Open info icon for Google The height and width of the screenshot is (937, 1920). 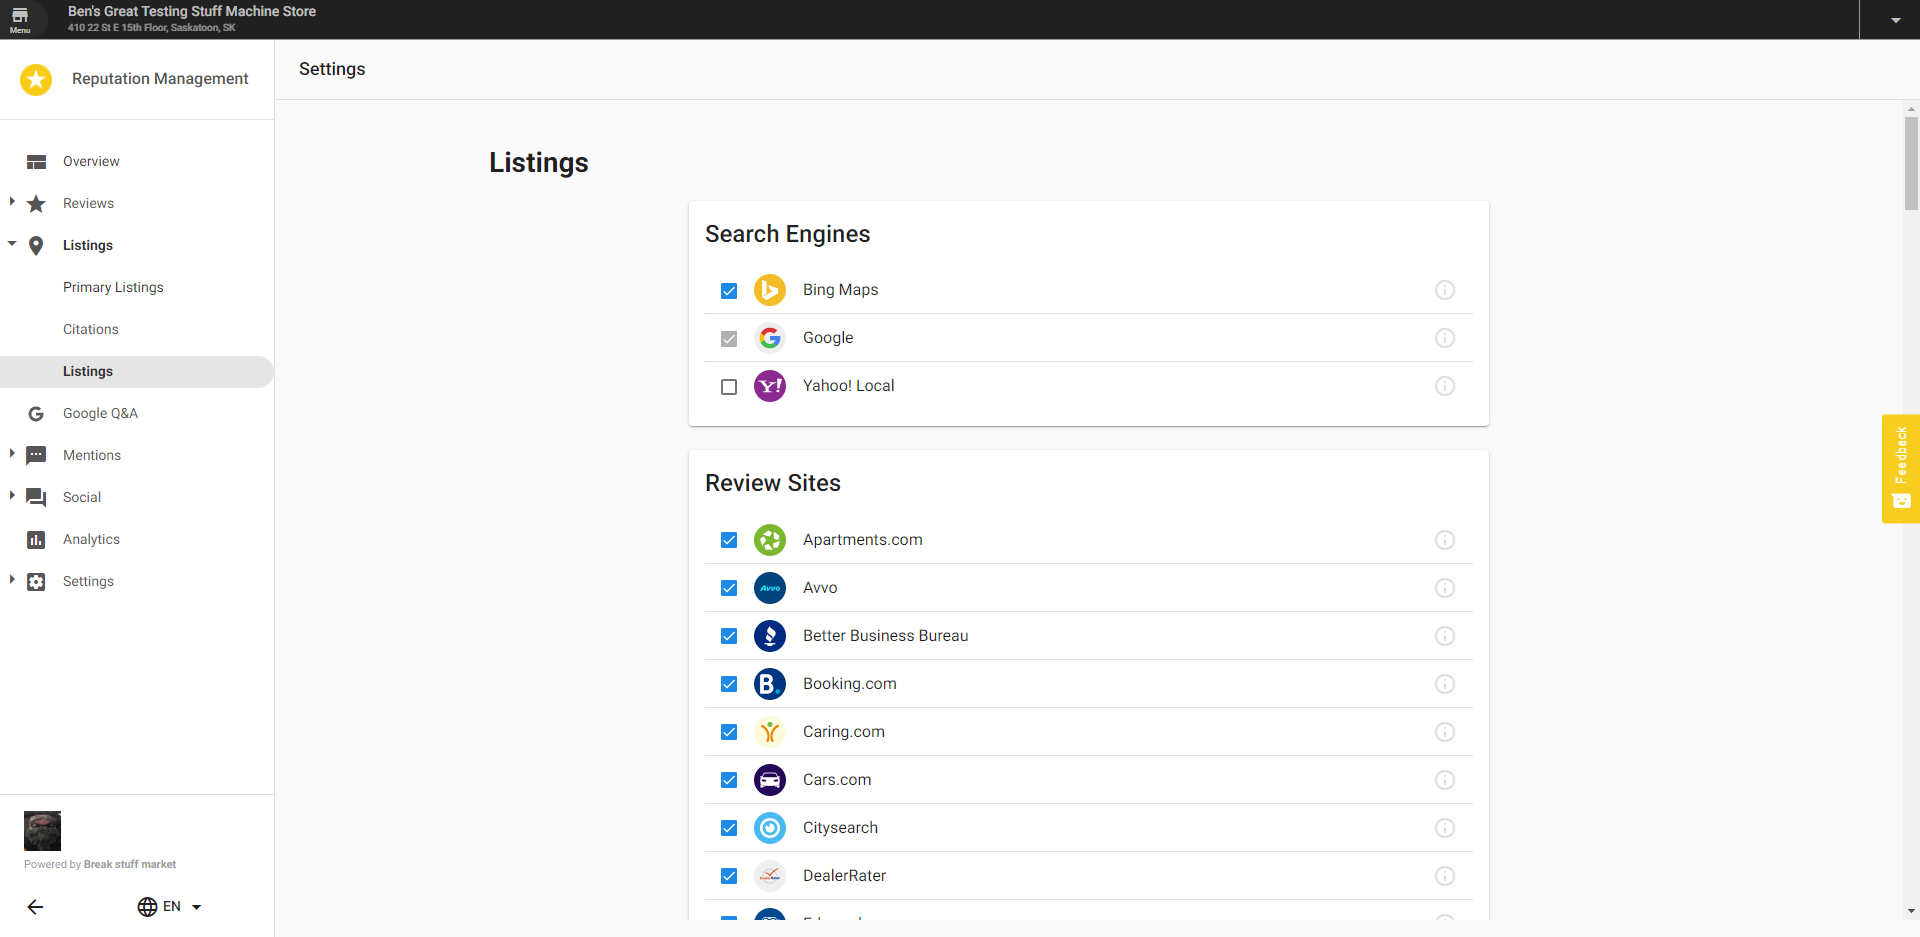1445,338
